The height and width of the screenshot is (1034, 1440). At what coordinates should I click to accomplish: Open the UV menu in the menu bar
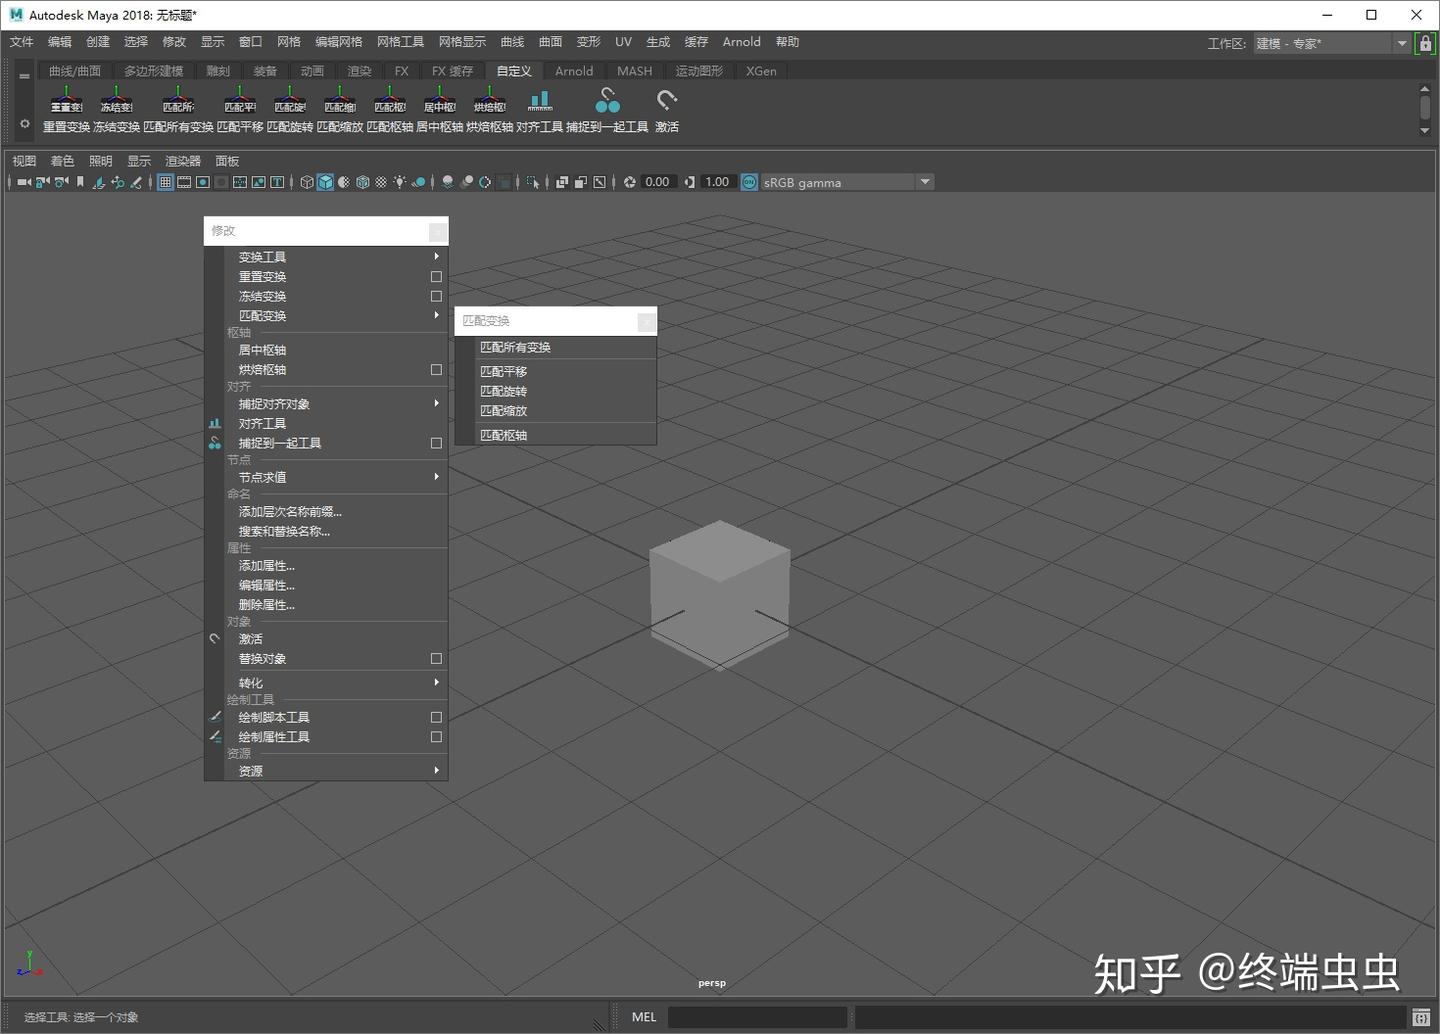pyautogui.click(x=623, y=41)
